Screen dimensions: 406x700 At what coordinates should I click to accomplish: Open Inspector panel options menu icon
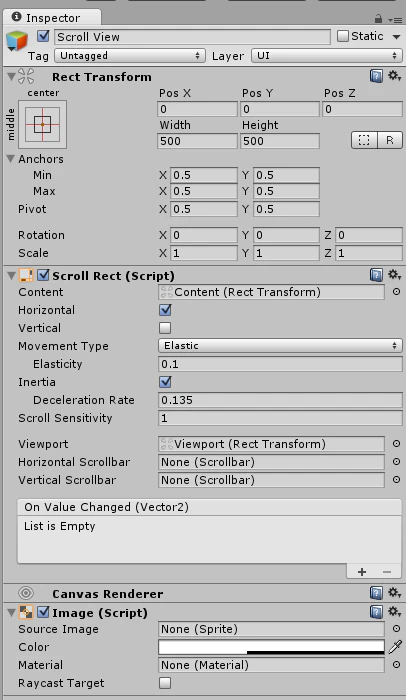click(x=395, y=19)
